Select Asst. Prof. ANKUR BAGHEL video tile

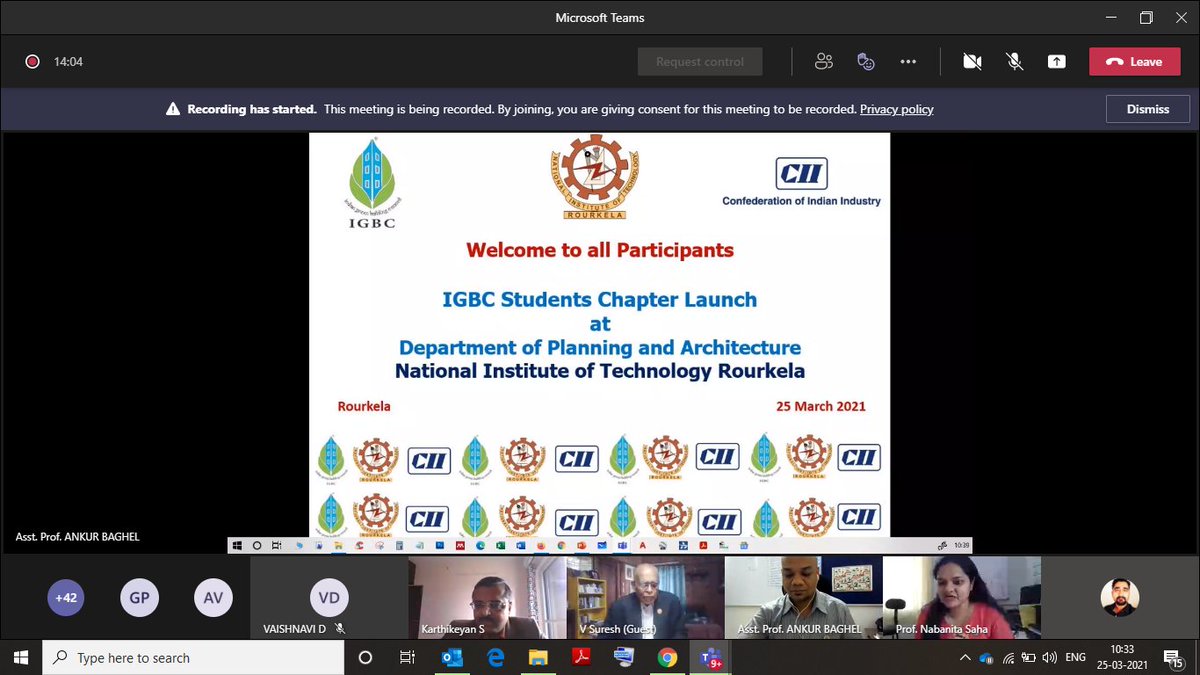803,598
